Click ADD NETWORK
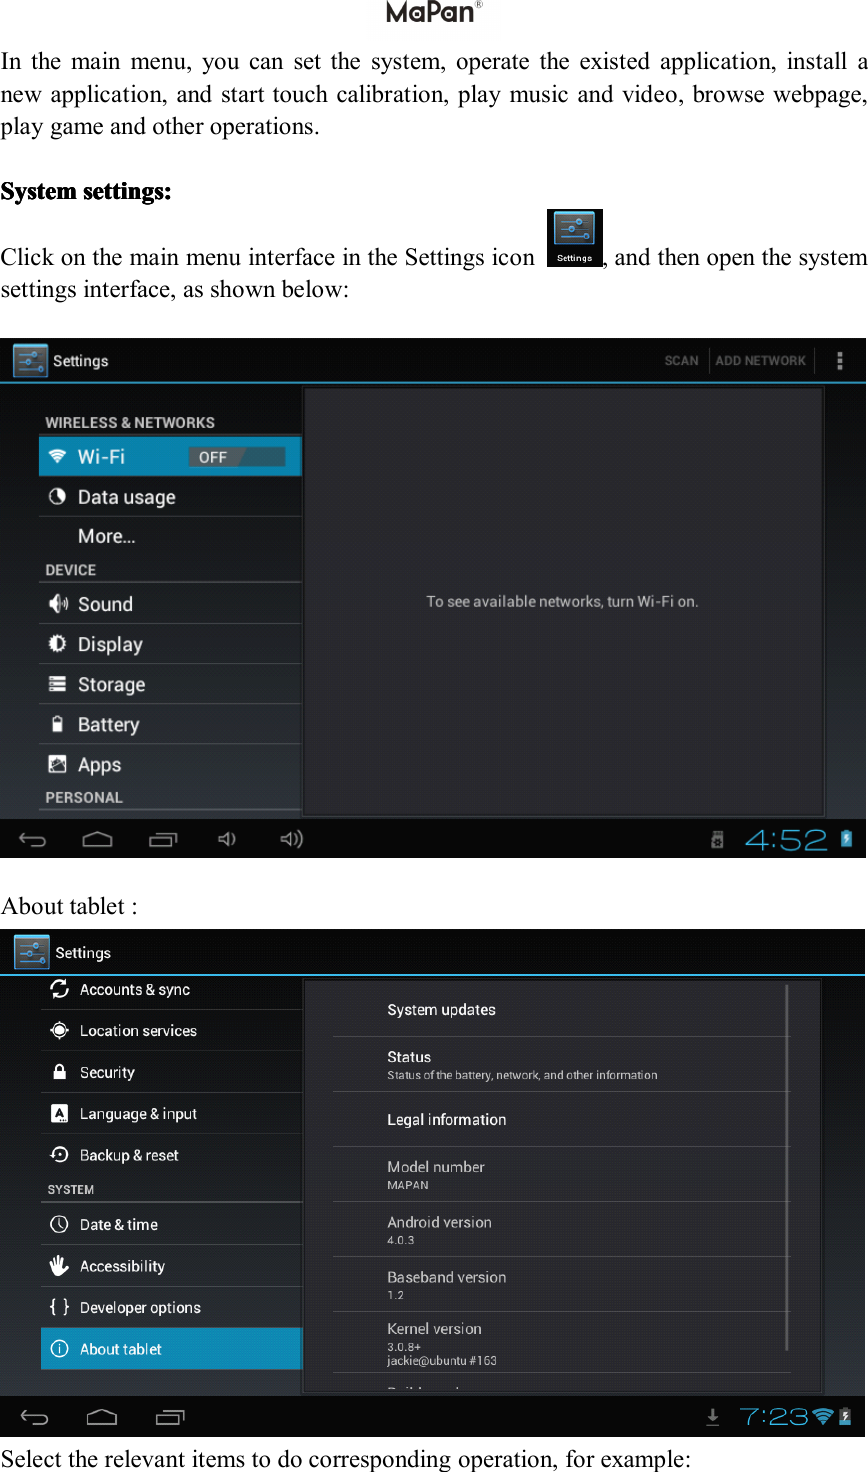Screen dimensions: 868x1472 pyautogui.click(x=760, y=360)
